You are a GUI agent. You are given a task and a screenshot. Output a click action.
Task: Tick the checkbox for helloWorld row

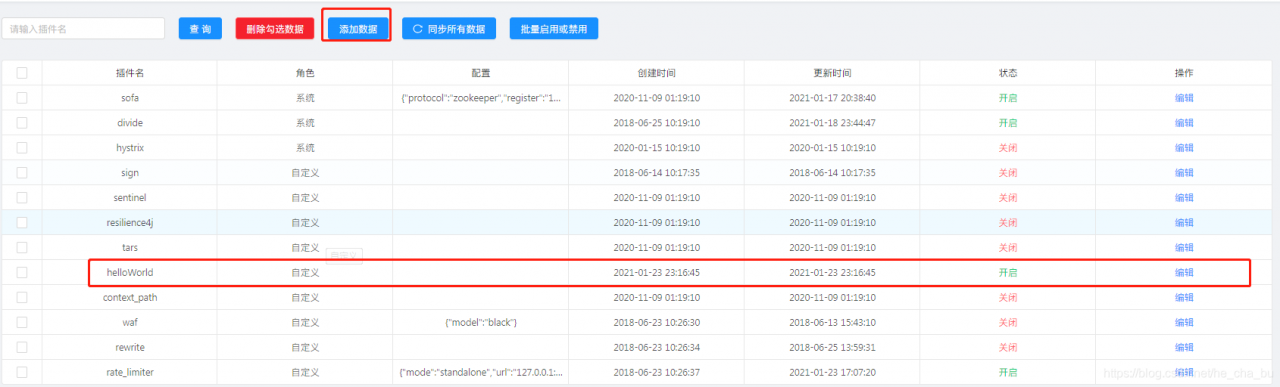coord(22,272)
